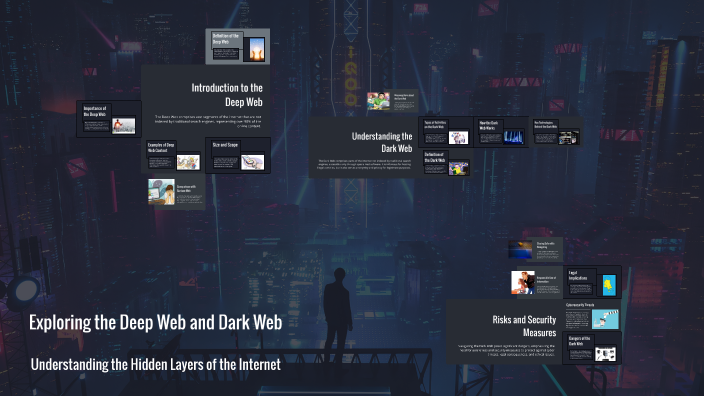The width and height of the screenshot is (704, 396).
Task: Open the 'Staying Safe while Navigating' slide
Action: 535,250
